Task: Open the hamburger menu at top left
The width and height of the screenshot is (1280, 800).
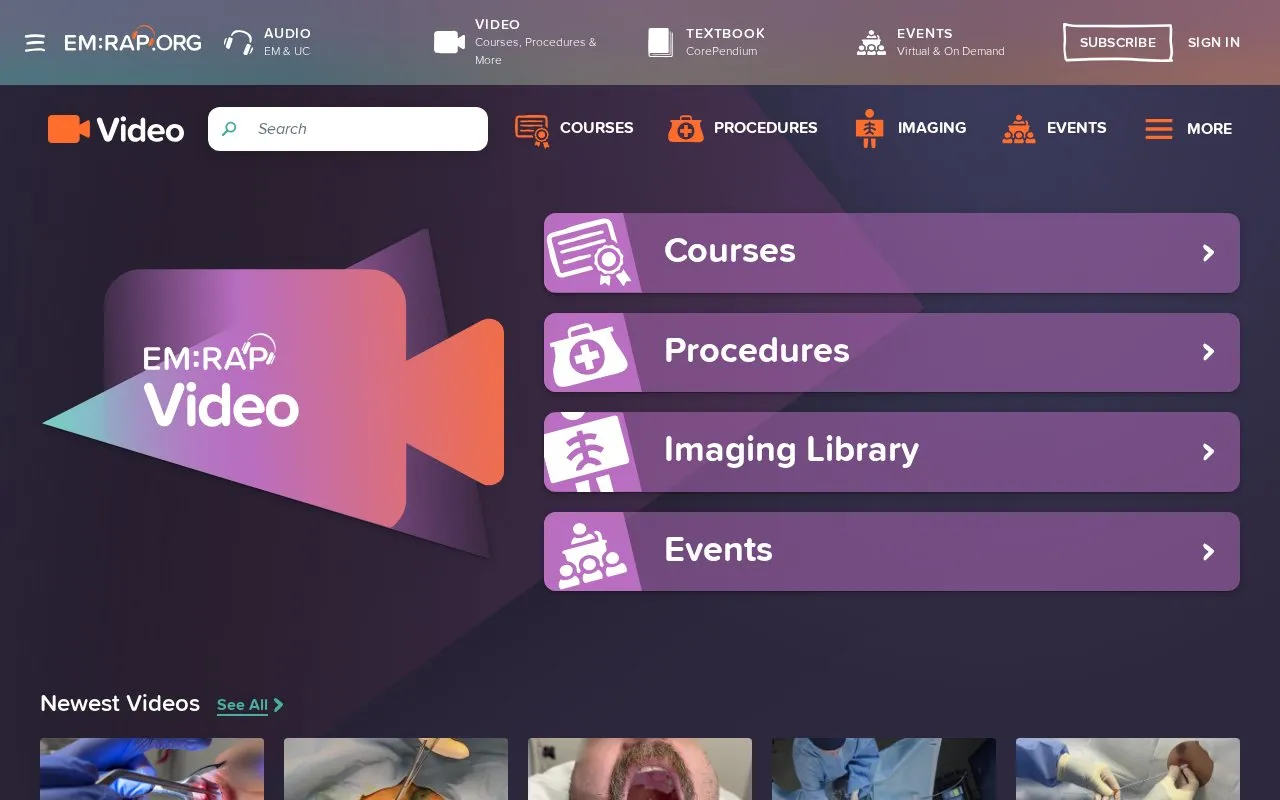Action: (x=35, y=43)
